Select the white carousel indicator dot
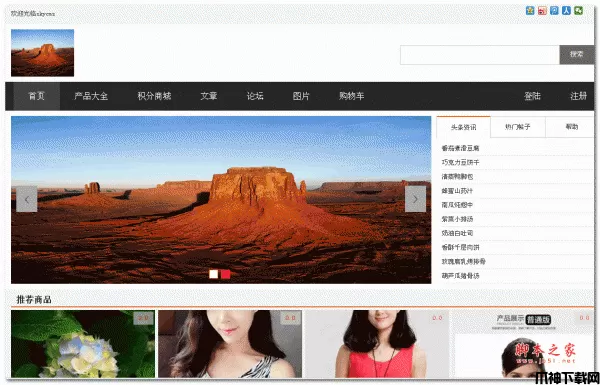The image size is (600, 385). tap(214, 274)
